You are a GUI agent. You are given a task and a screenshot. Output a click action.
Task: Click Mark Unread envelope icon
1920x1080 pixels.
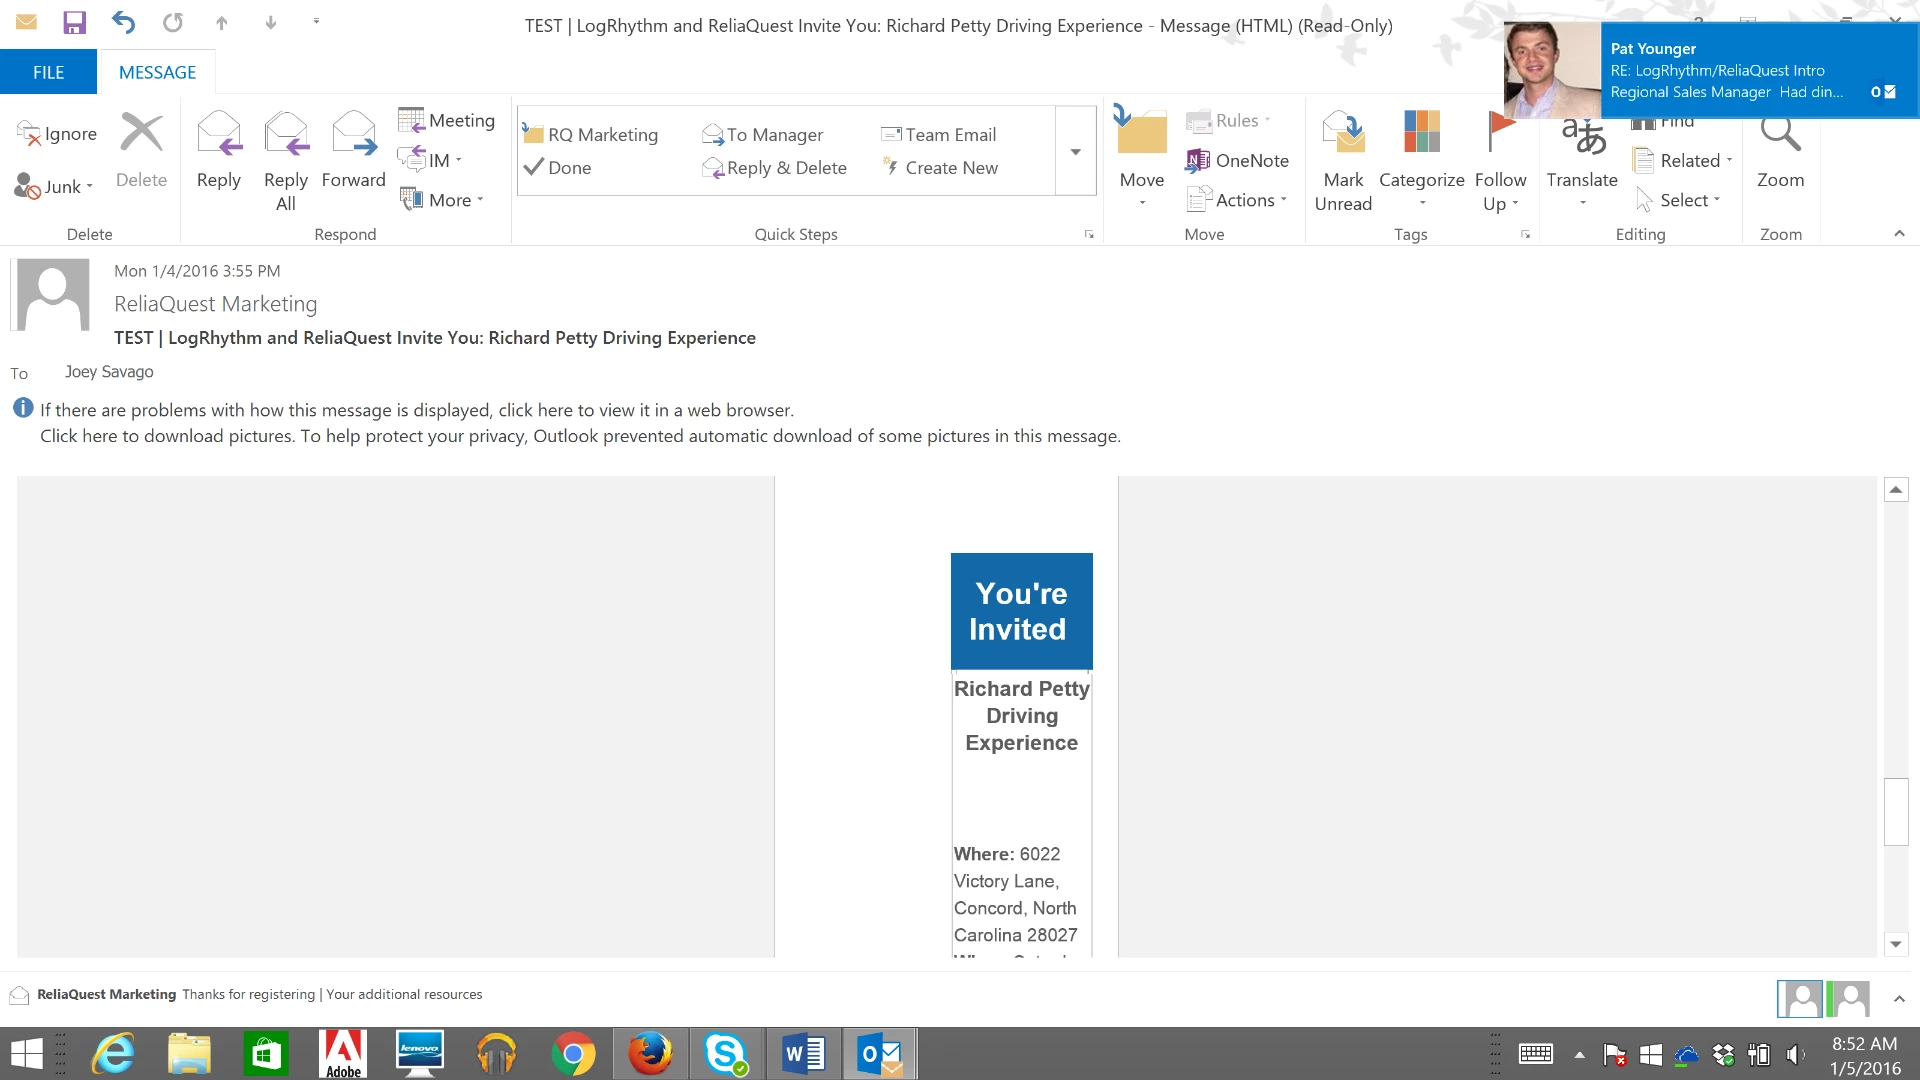click(1343, 132)
